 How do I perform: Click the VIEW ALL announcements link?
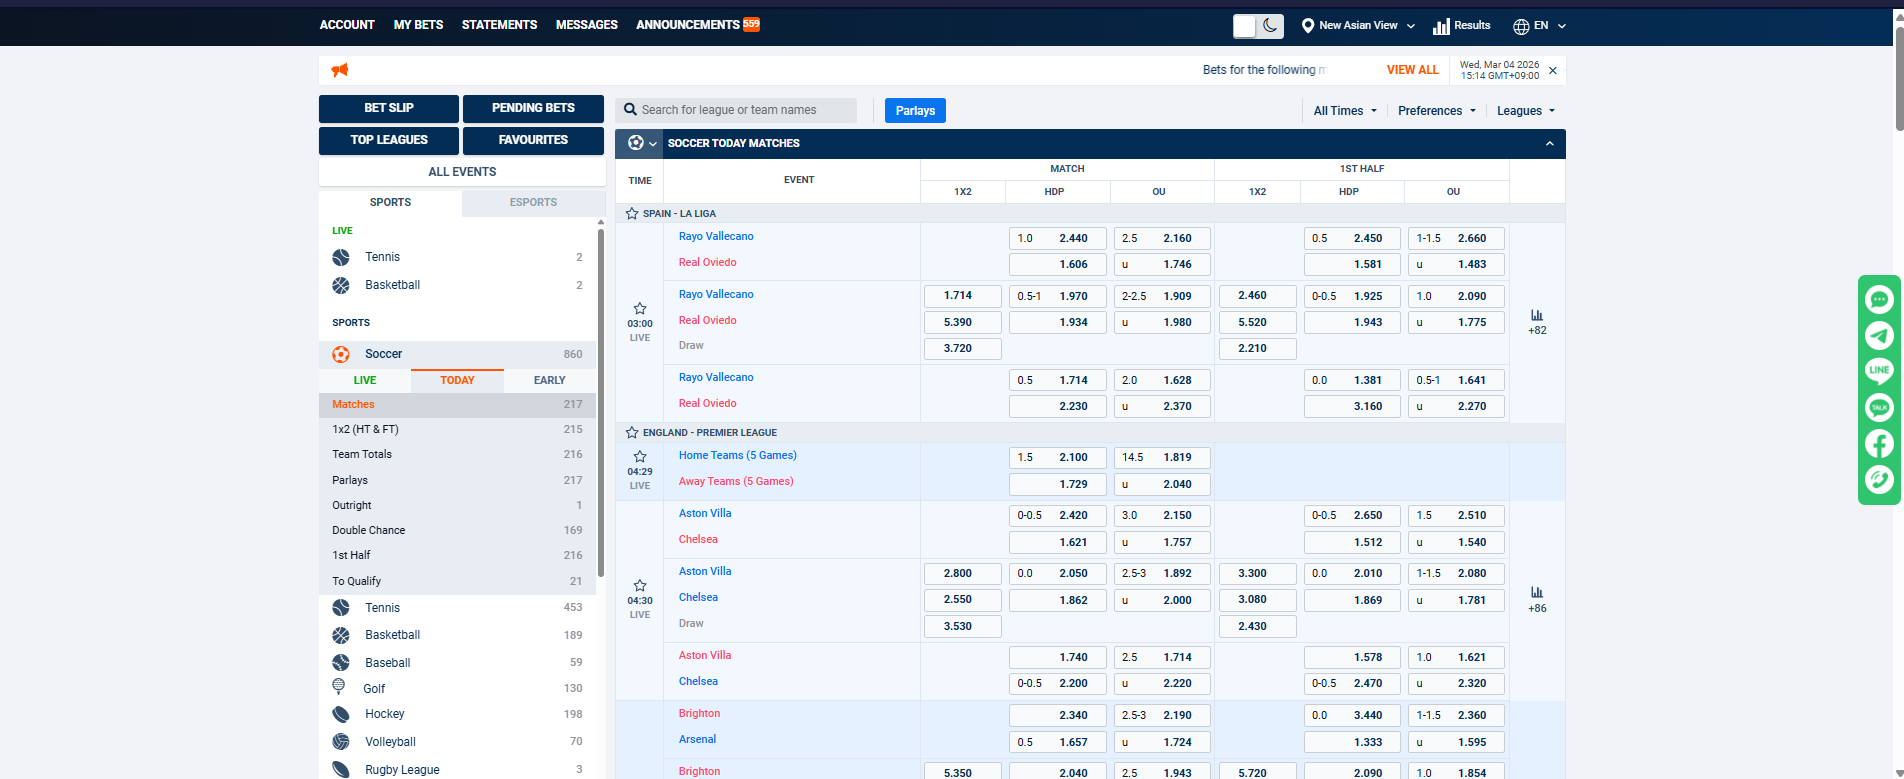(1412, 70)
